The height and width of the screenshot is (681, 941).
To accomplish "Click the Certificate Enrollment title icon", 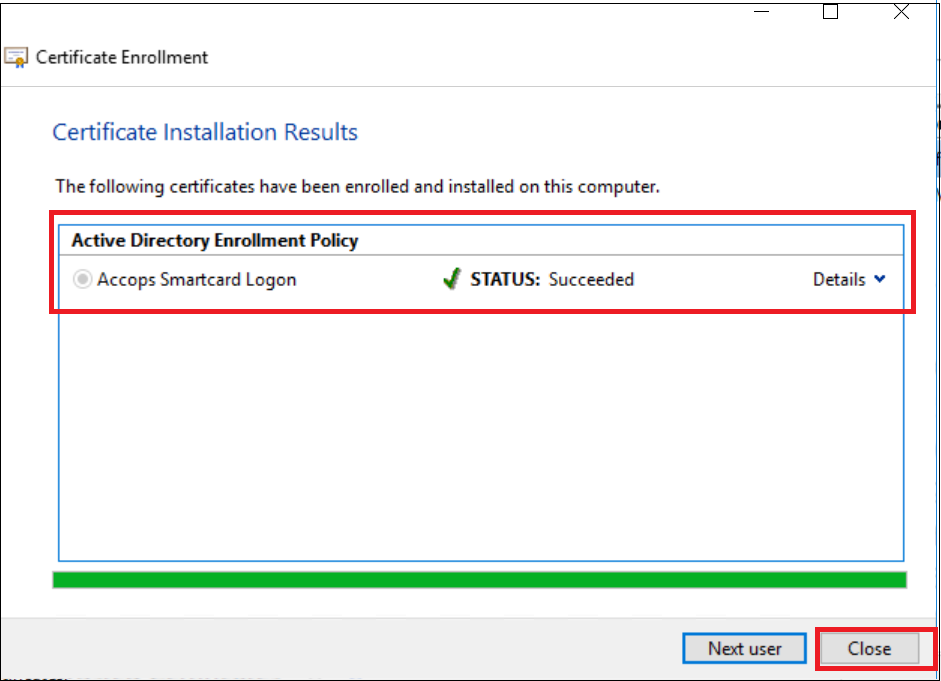I will [x=16, y=58].
